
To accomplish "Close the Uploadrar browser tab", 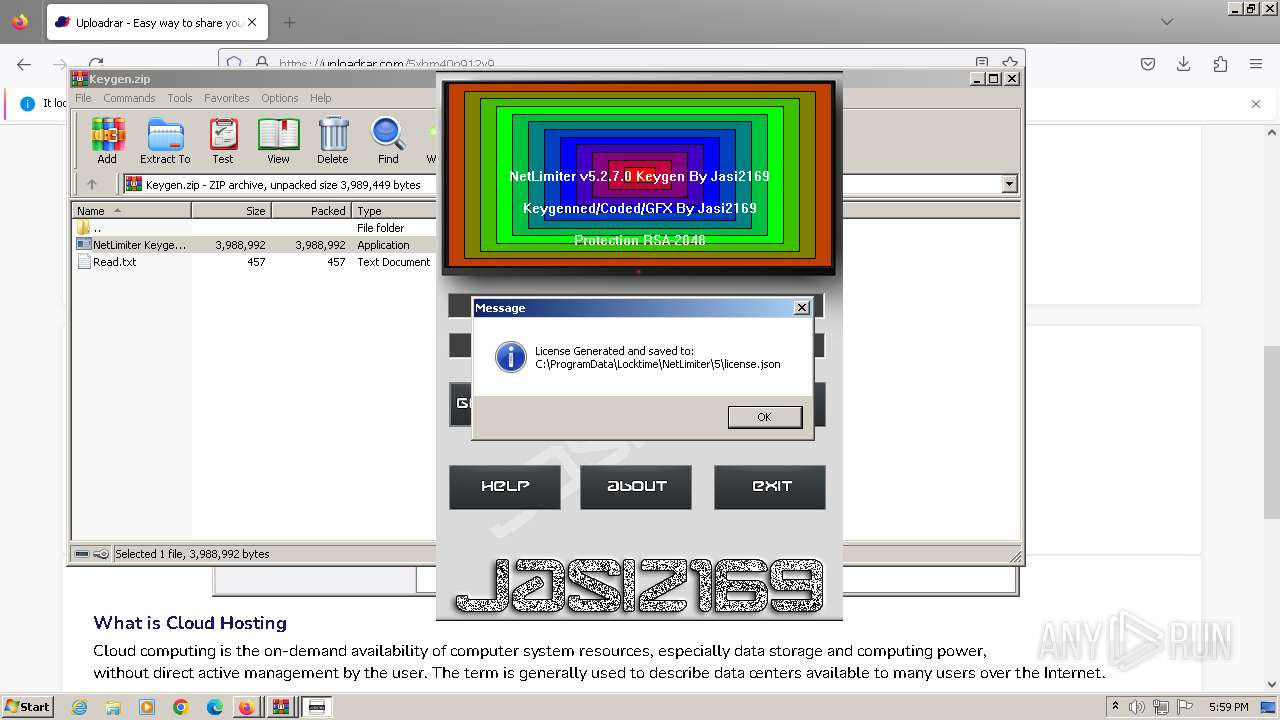I will tap(251, 22).
